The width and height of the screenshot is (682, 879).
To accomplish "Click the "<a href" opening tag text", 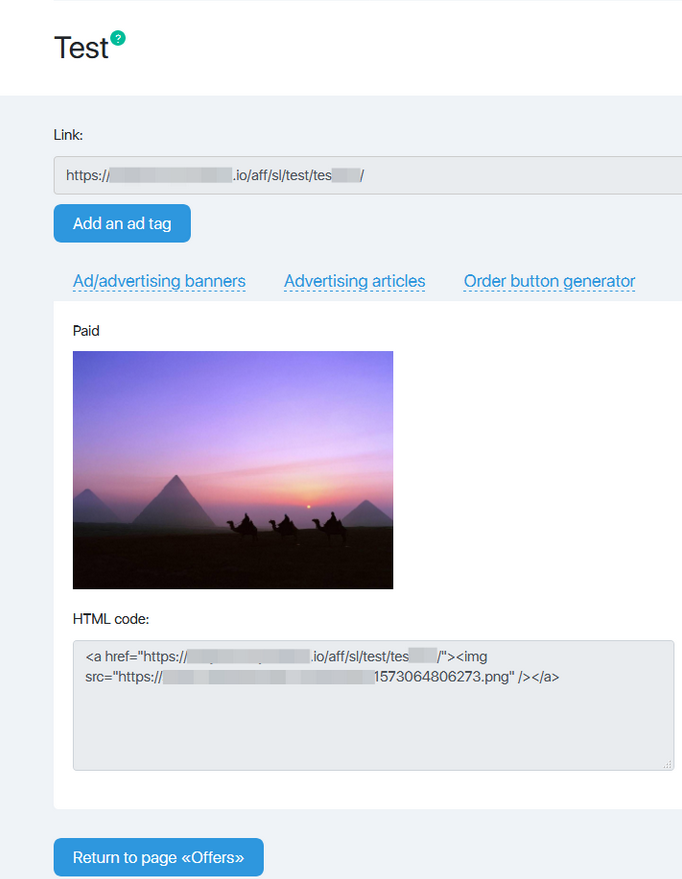I will [x=111, y=656].
